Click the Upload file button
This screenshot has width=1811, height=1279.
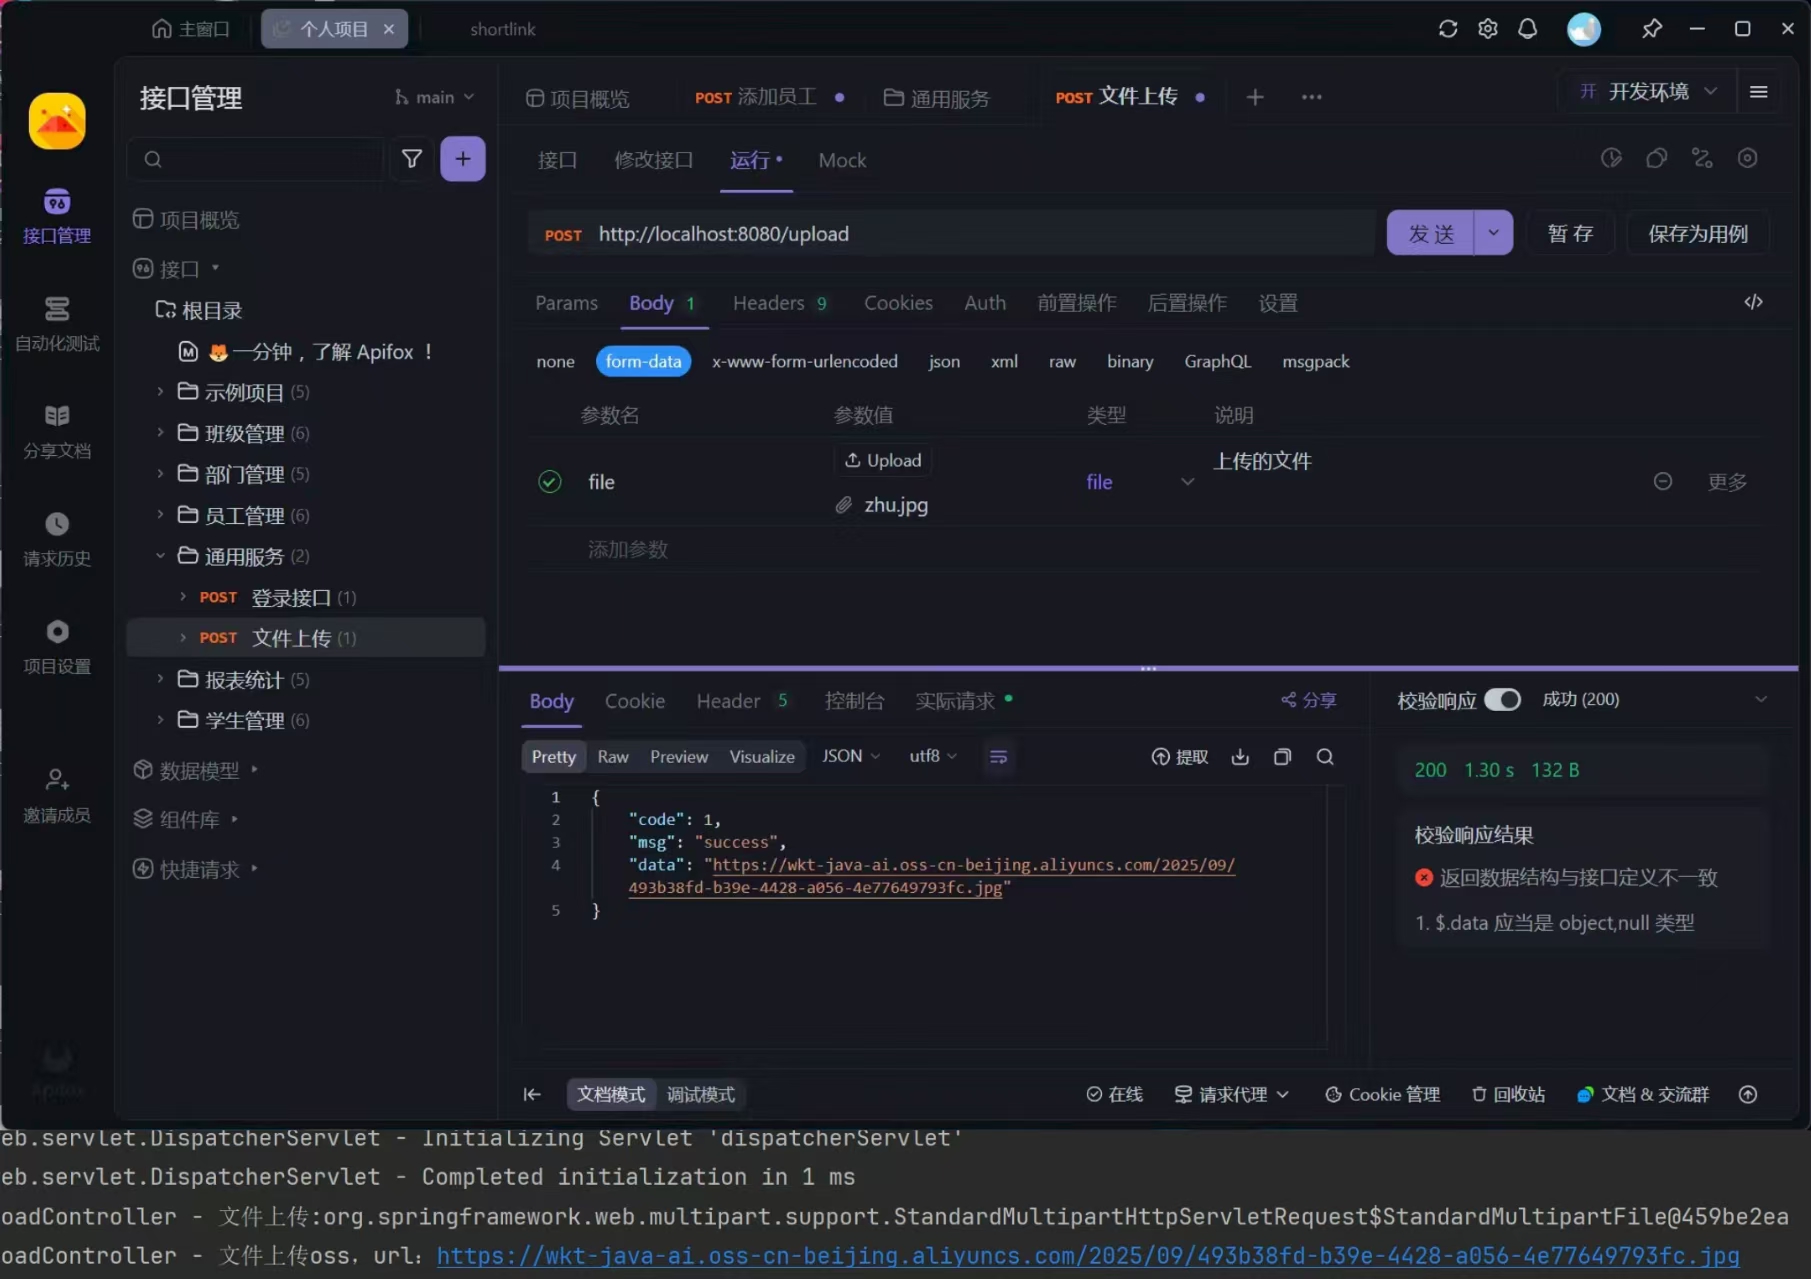pyautogui.click(x=882, y=460)
